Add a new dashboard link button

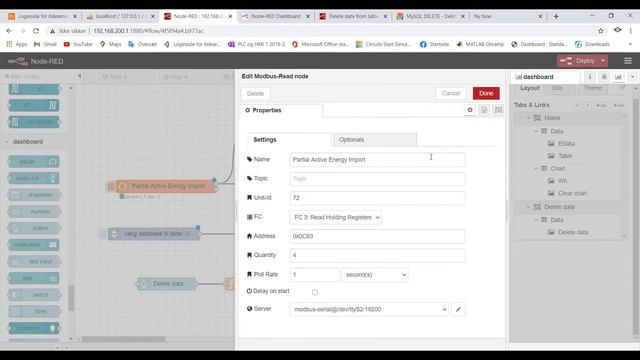point(619,105)
